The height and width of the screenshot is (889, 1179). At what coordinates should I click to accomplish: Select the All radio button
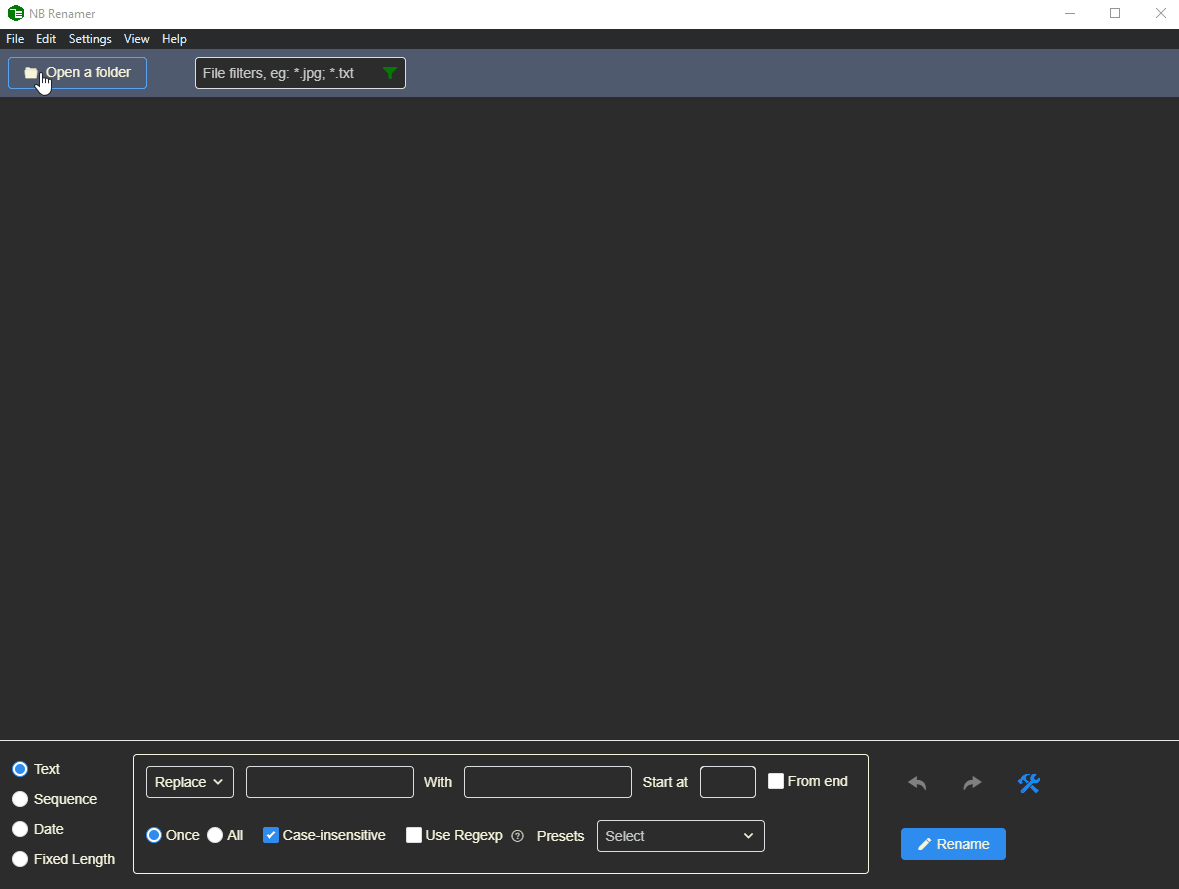click(x=215, y=835)
